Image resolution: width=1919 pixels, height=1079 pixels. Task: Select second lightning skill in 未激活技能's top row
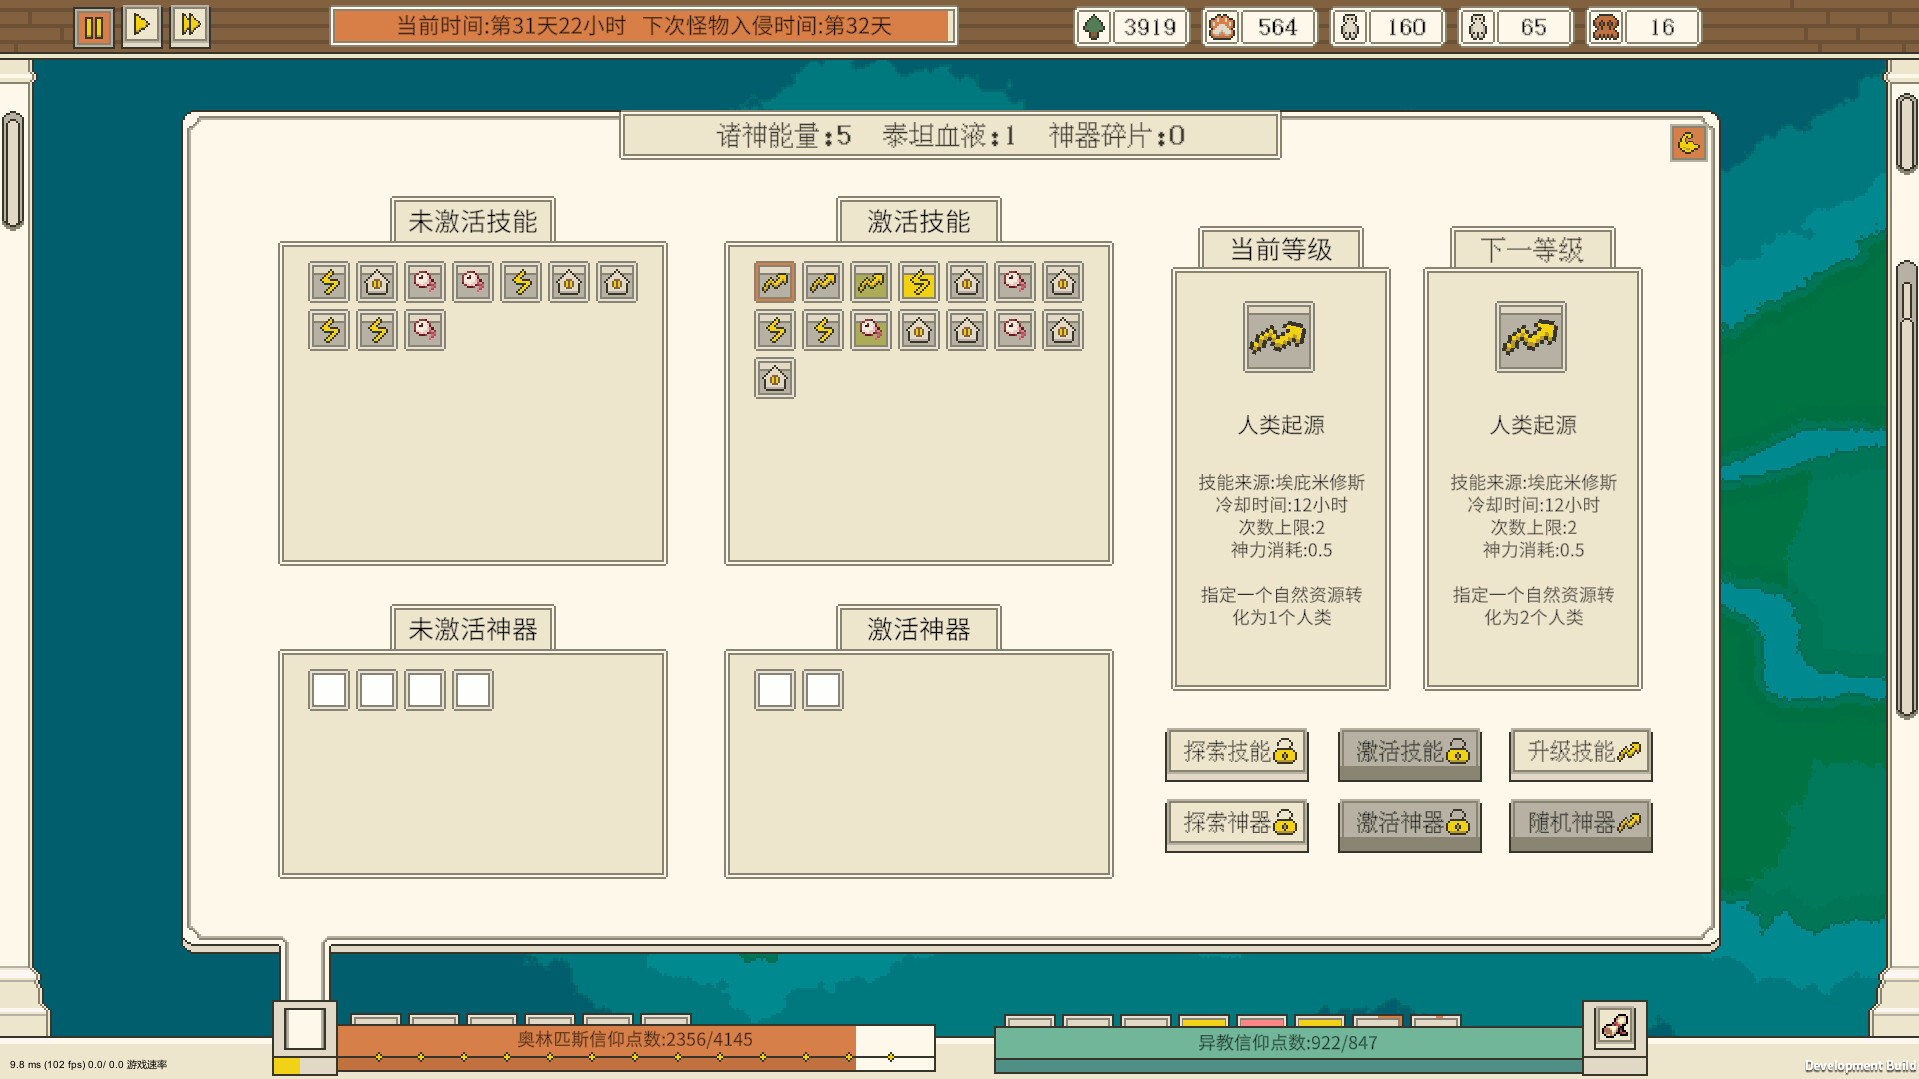tap(521, 283)
